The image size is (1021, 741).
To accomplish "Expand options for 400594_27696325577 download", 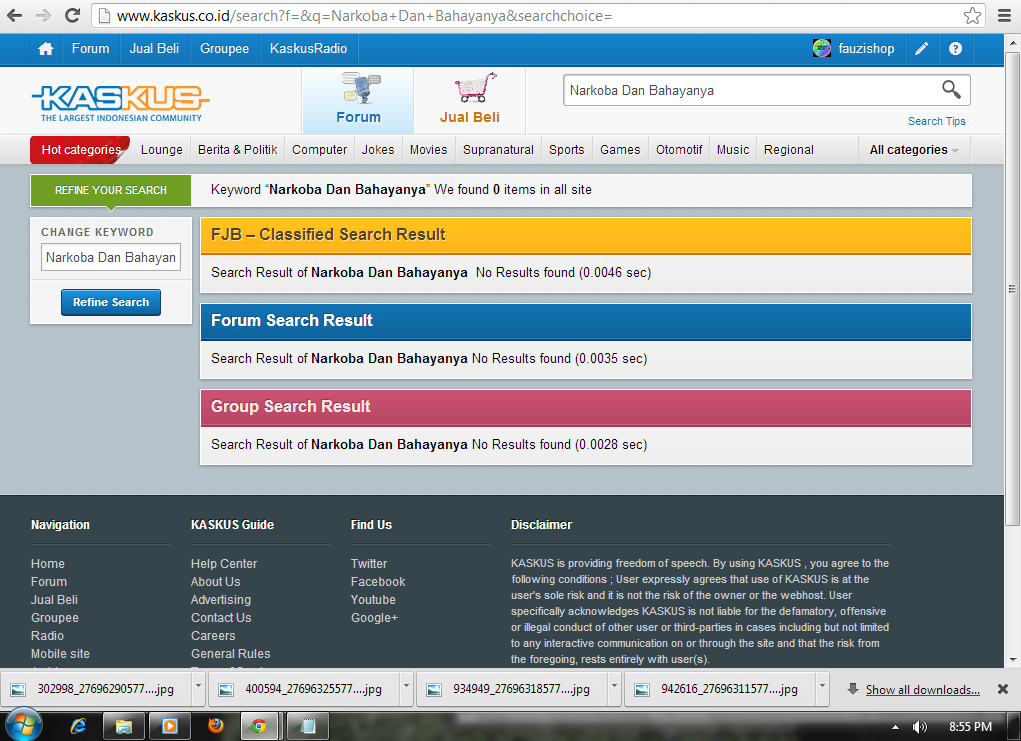I will click(x=406, y=688).
